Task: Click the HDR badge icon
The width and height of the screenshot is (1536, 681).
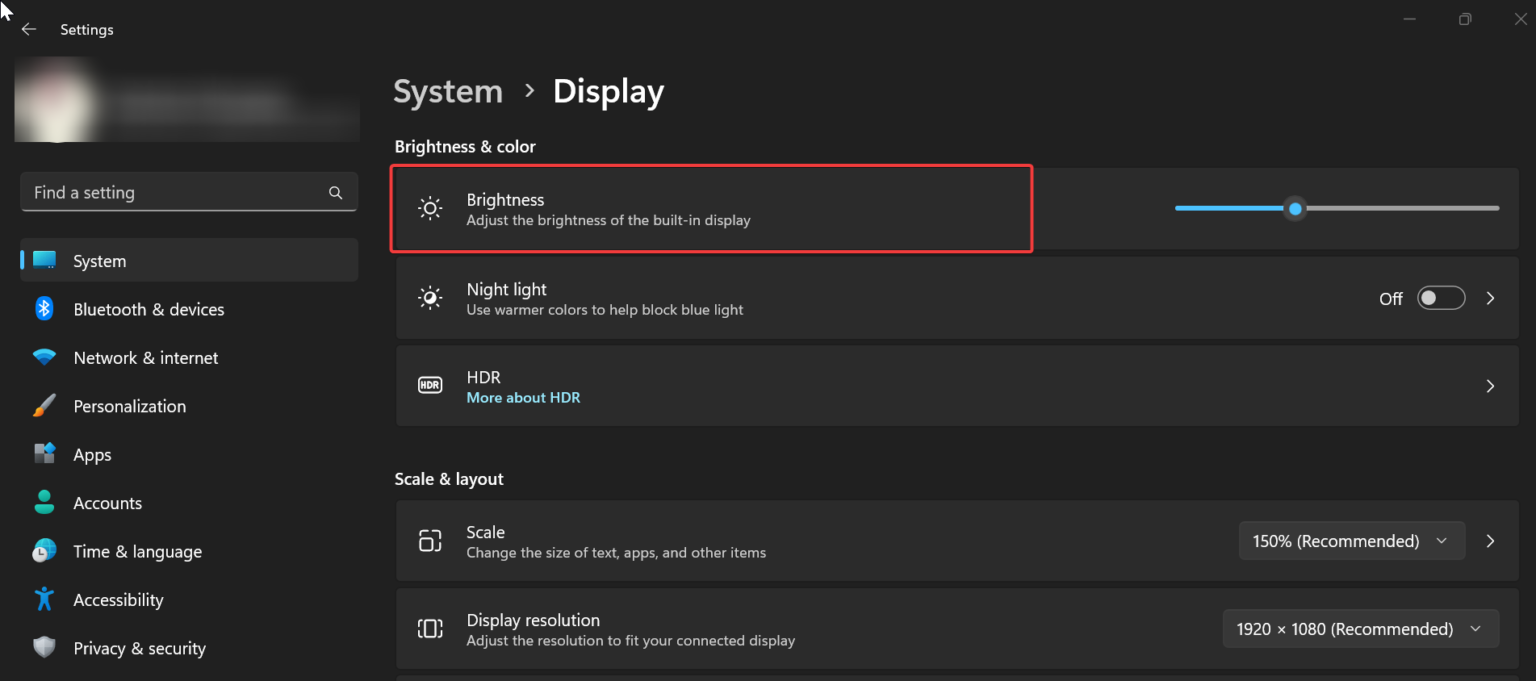Action: [x=430, y=385]
